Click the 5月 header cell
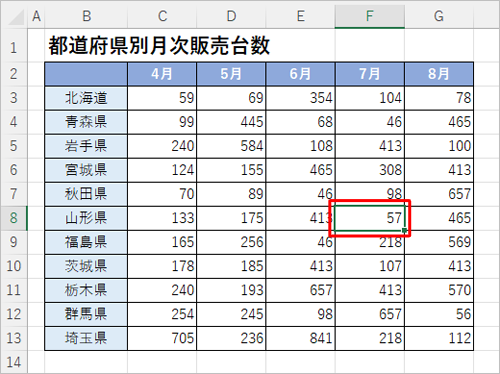The height and width of the screenshot is (374, 500). [231, 74]
